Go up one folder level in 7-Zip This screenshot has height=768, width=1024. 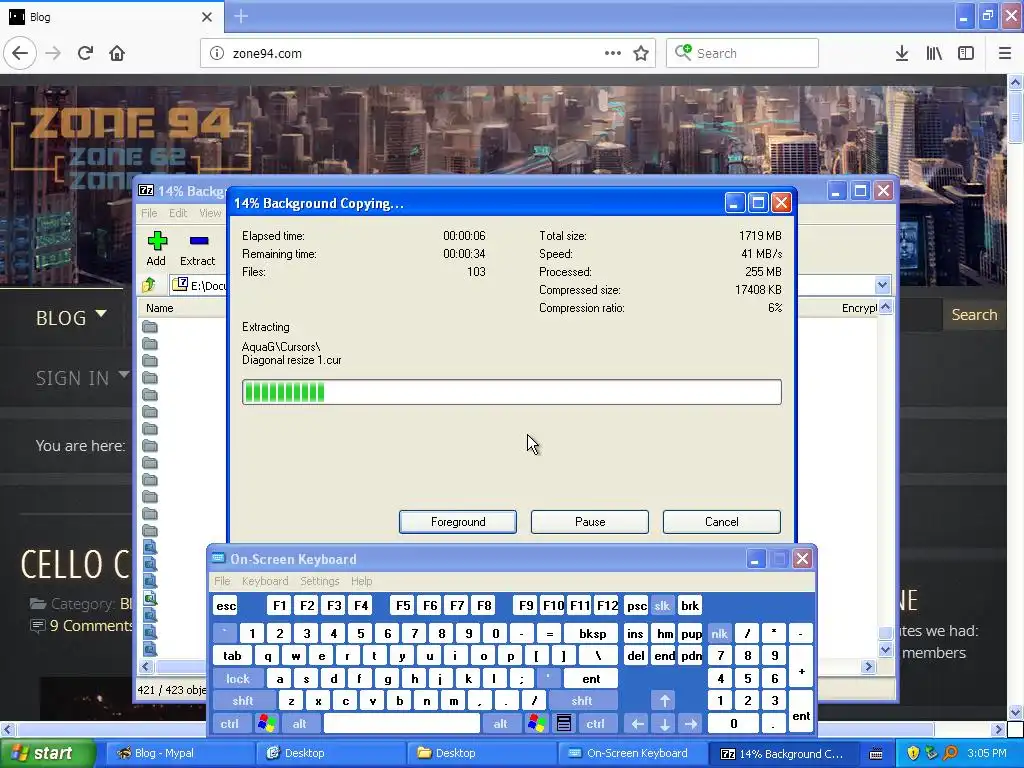pyautogui.click(x=149, y=285)
